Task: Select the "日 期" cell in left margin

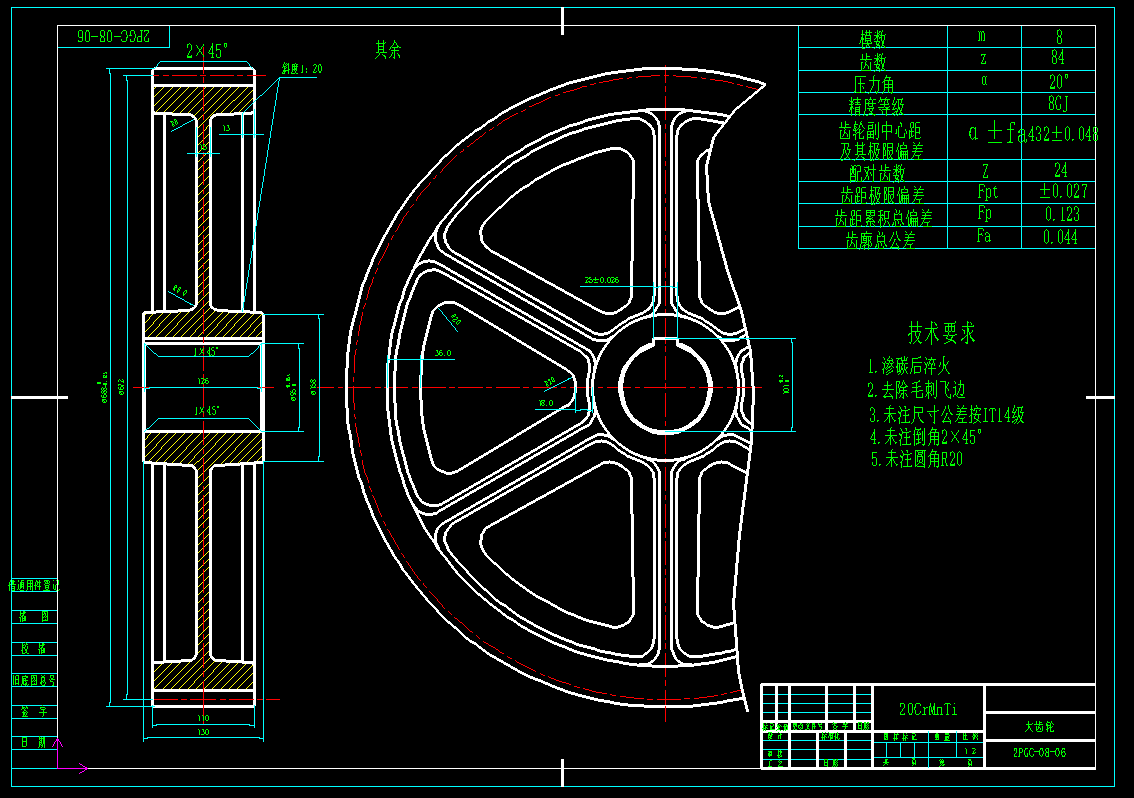Action: point(34,742)
